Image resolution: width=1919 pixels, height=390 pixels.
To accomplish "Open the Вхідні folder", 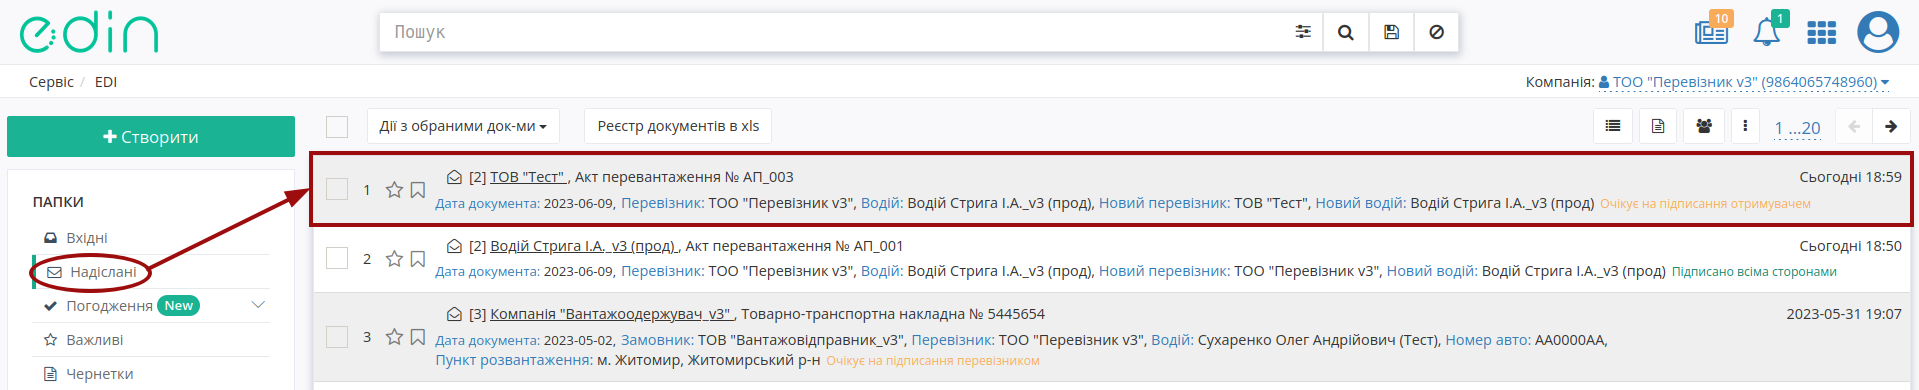I will (87, 238).
